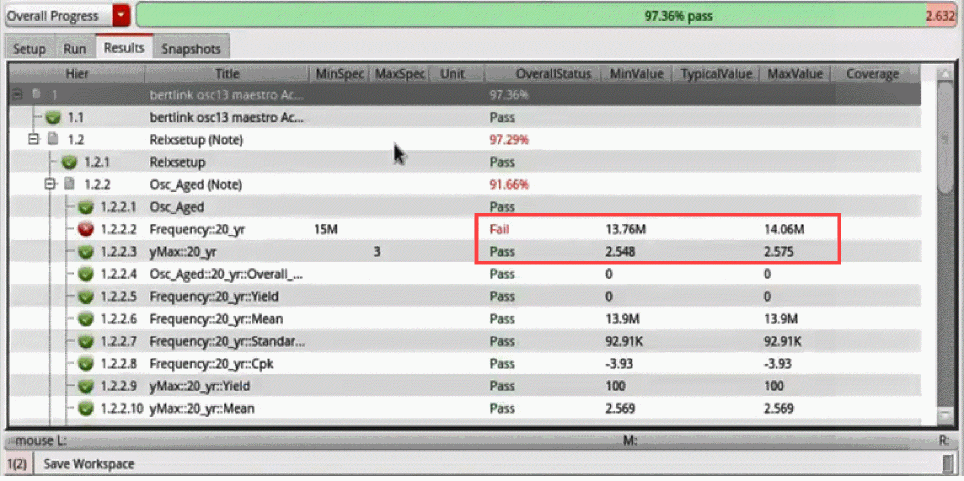
Task: Click the red fail icon for row 1.2.2.2
Action: click(x=86, y=230)
